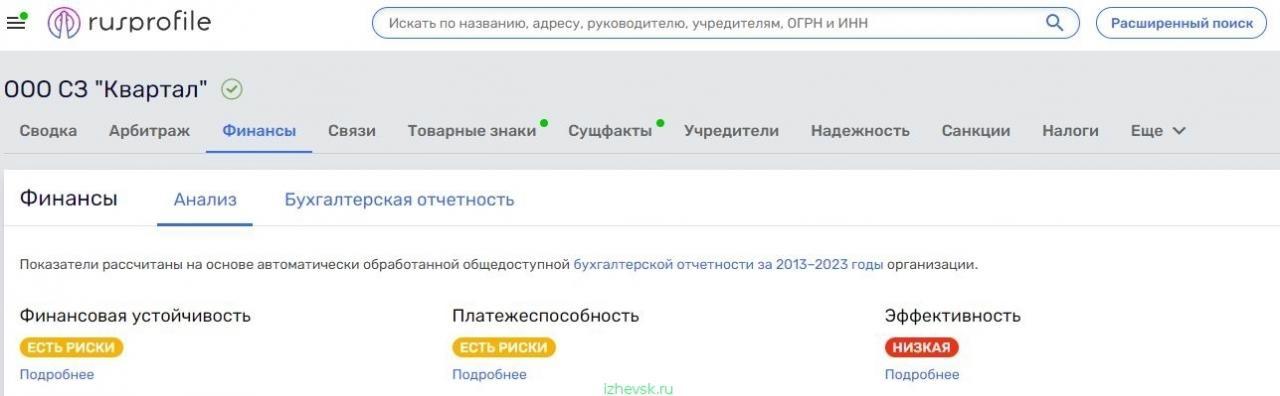Click Подробнее under Эффективность

(x=922, y=375)
